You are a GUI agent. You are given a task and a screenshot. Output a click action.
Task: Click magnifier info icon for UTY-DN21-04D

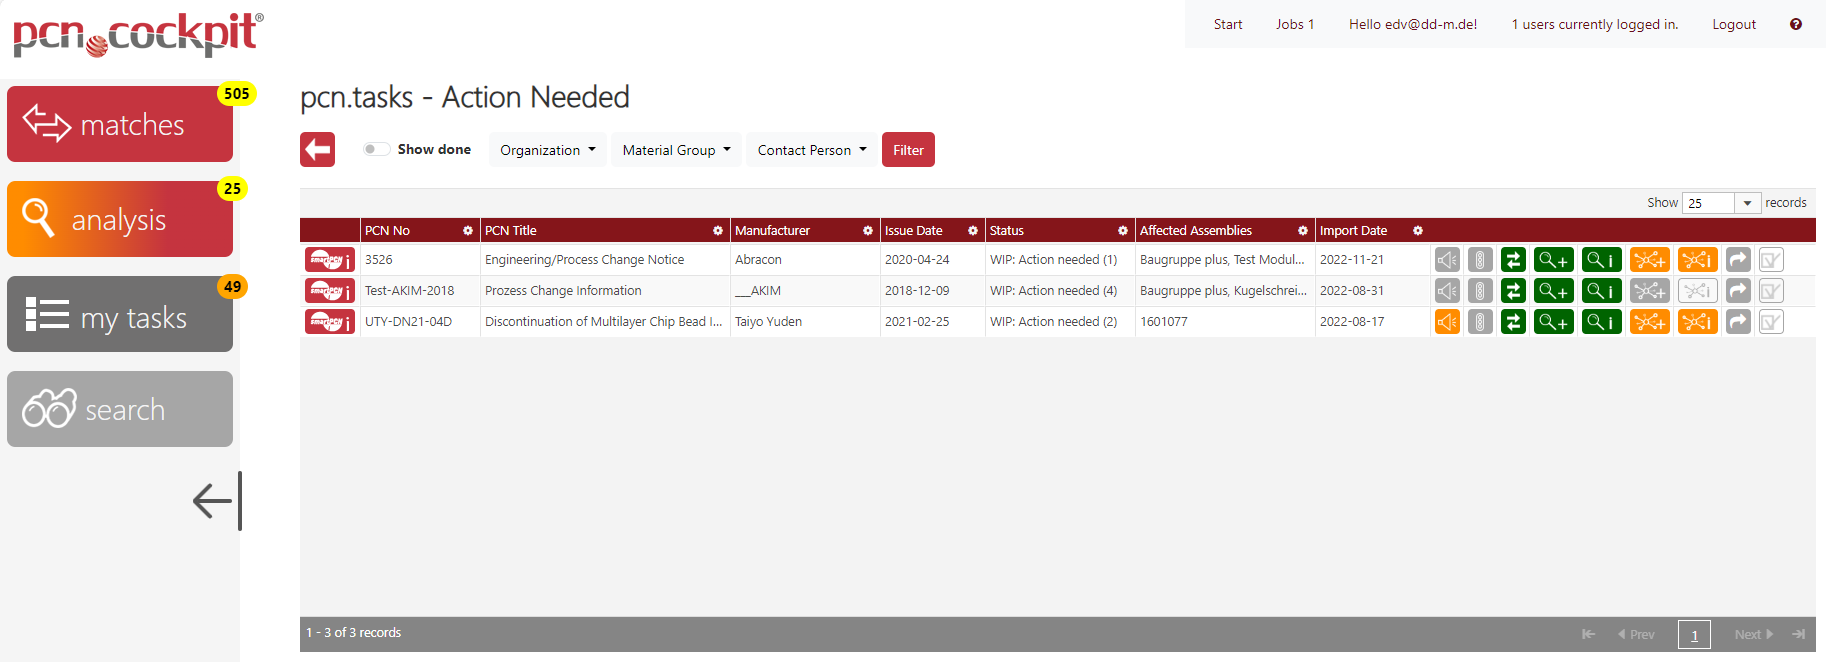coord(1601,322)
